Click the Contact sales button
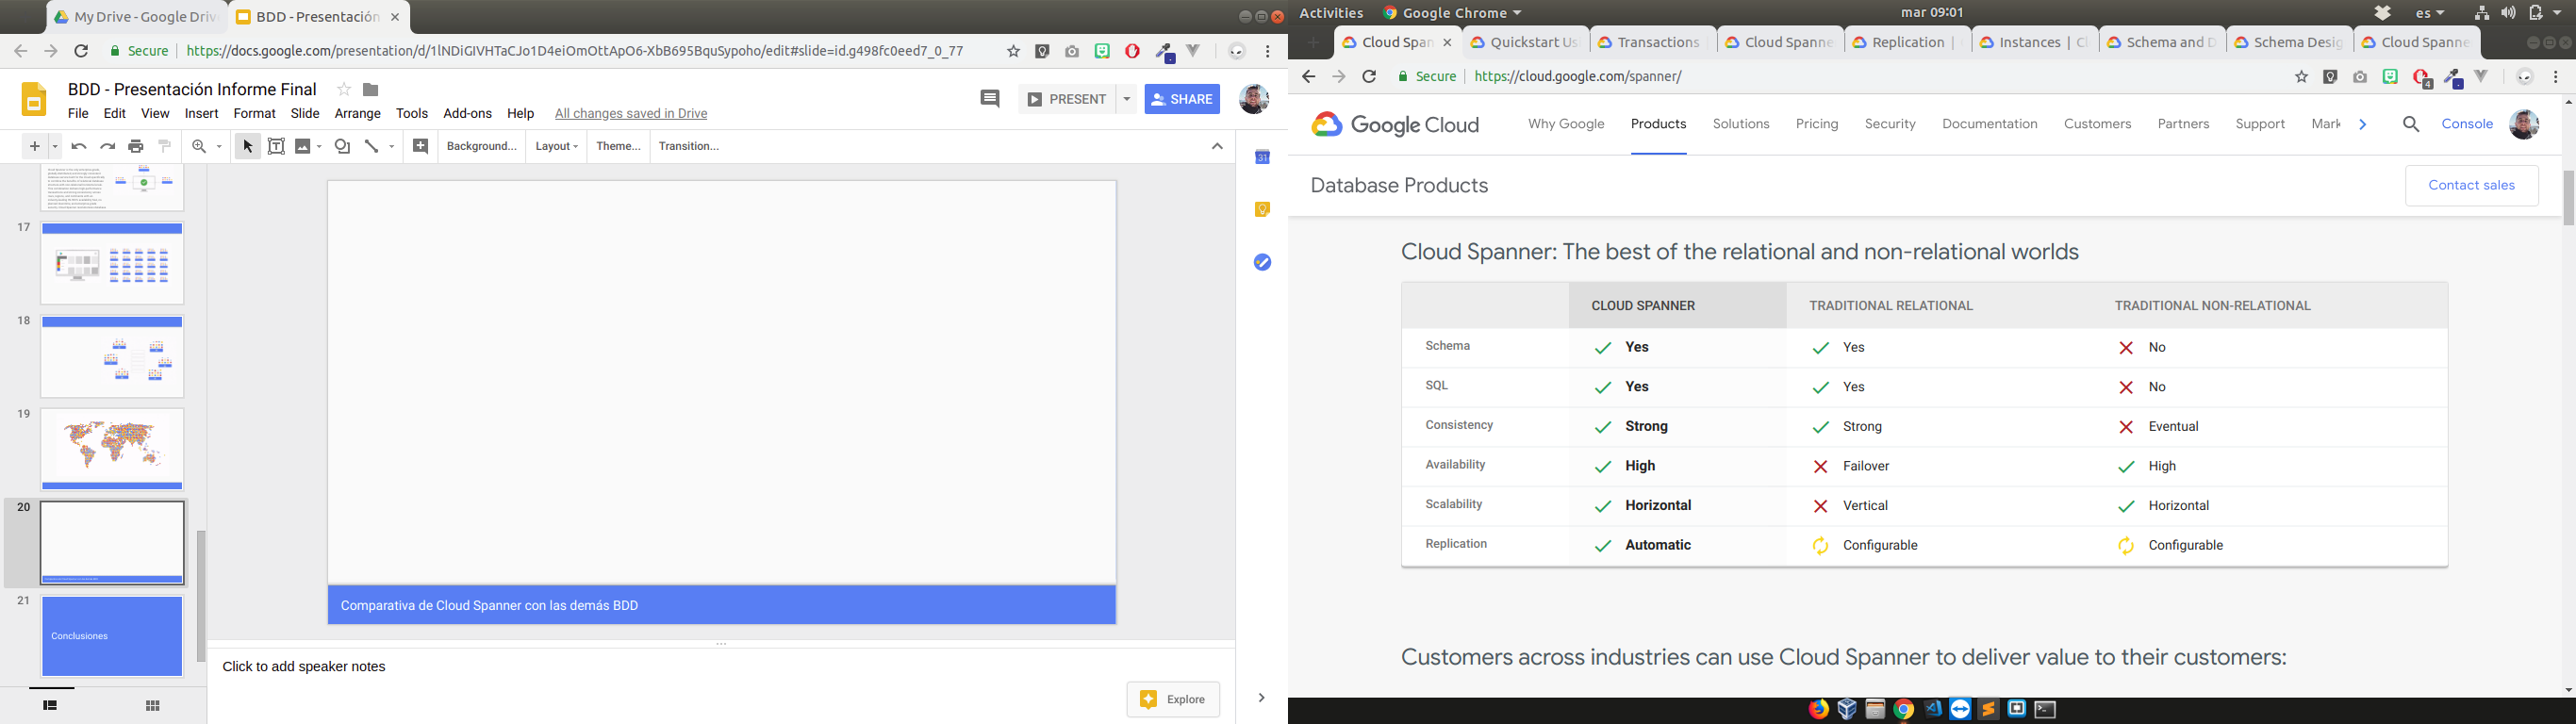This screenshot has height=724, width=2576. [2471, 186]
